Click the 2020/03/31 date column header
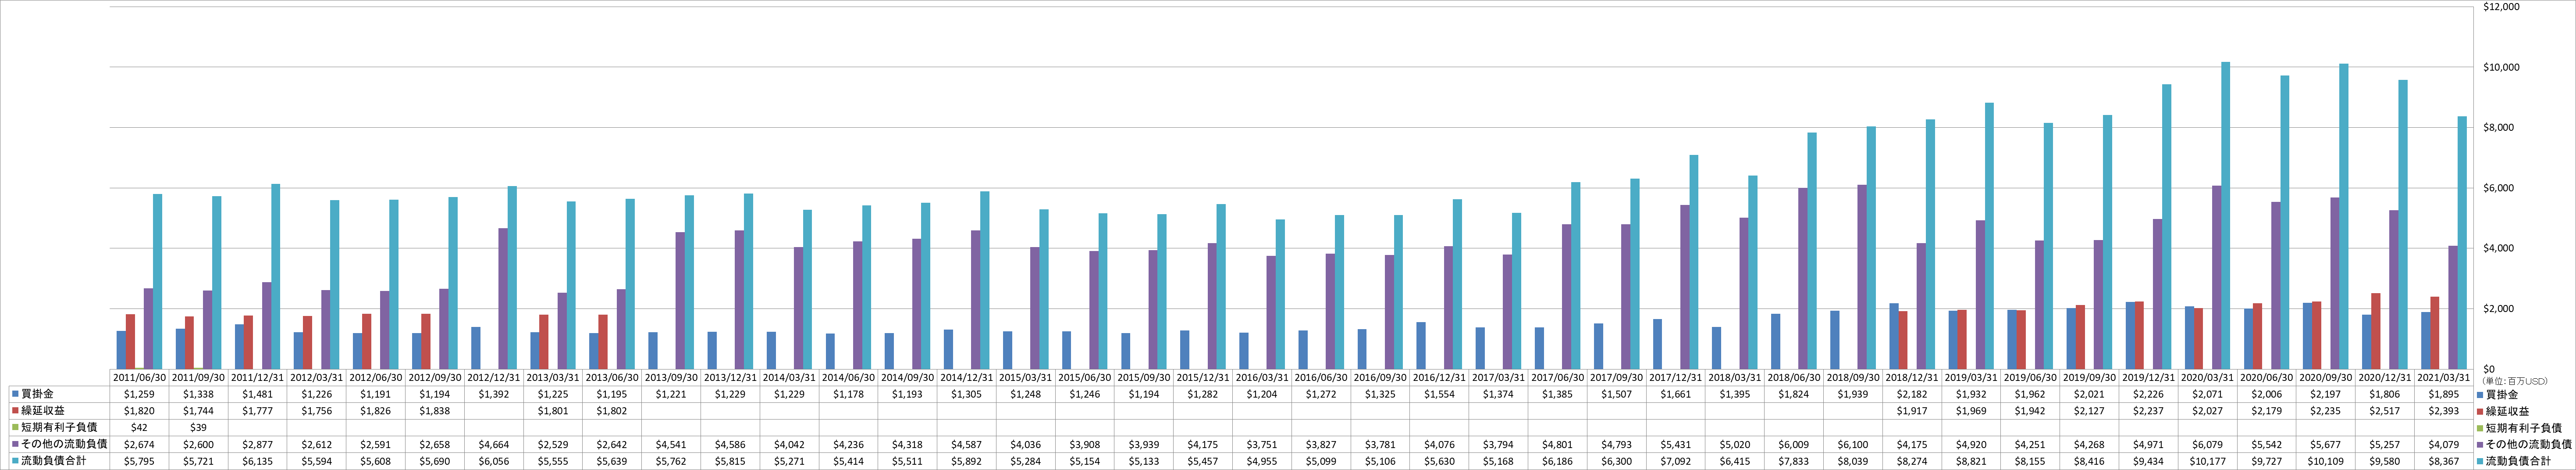 pos(2208,378)
